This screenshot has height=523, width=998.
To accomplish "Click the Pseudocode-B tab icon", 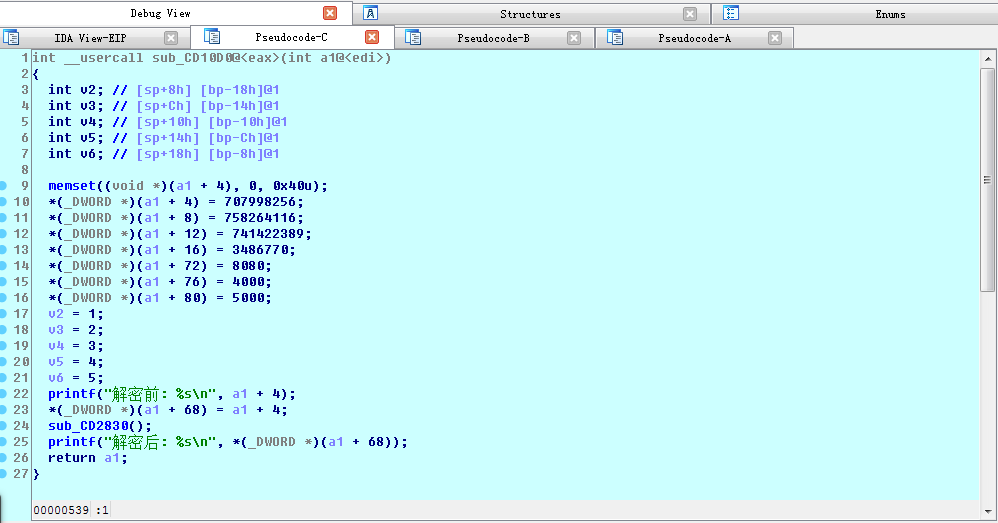I will tap(413, 38).
